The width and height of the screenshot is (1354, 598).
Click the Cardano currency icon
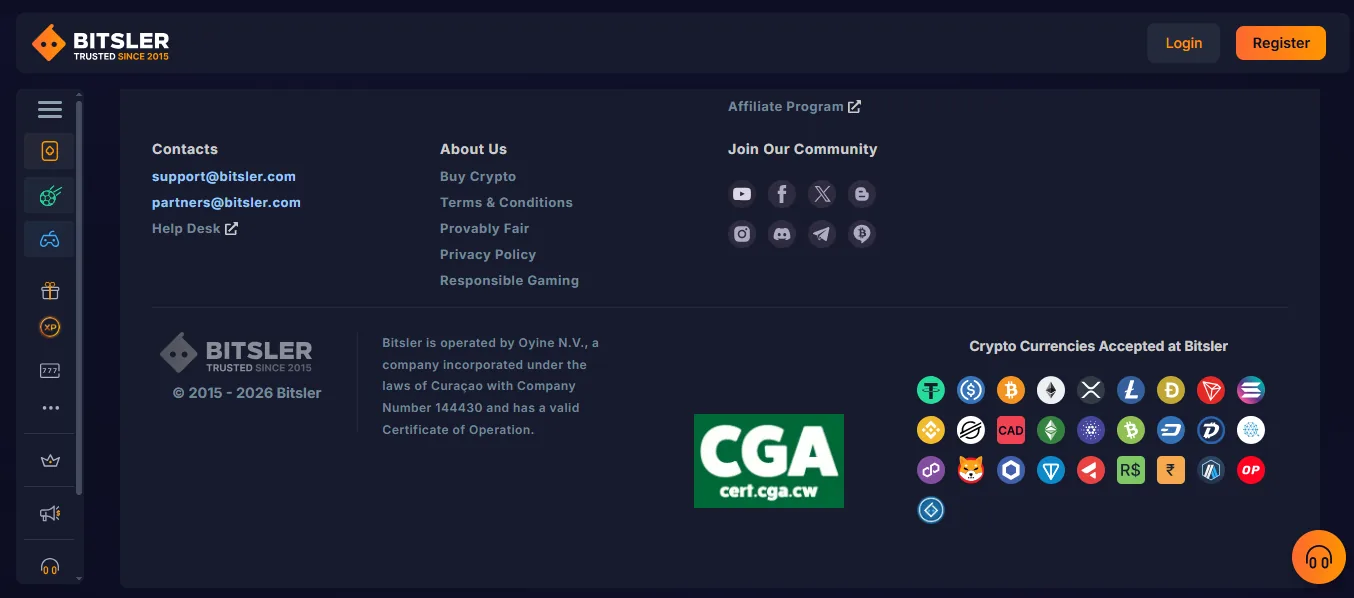(x=1091, y=430)
